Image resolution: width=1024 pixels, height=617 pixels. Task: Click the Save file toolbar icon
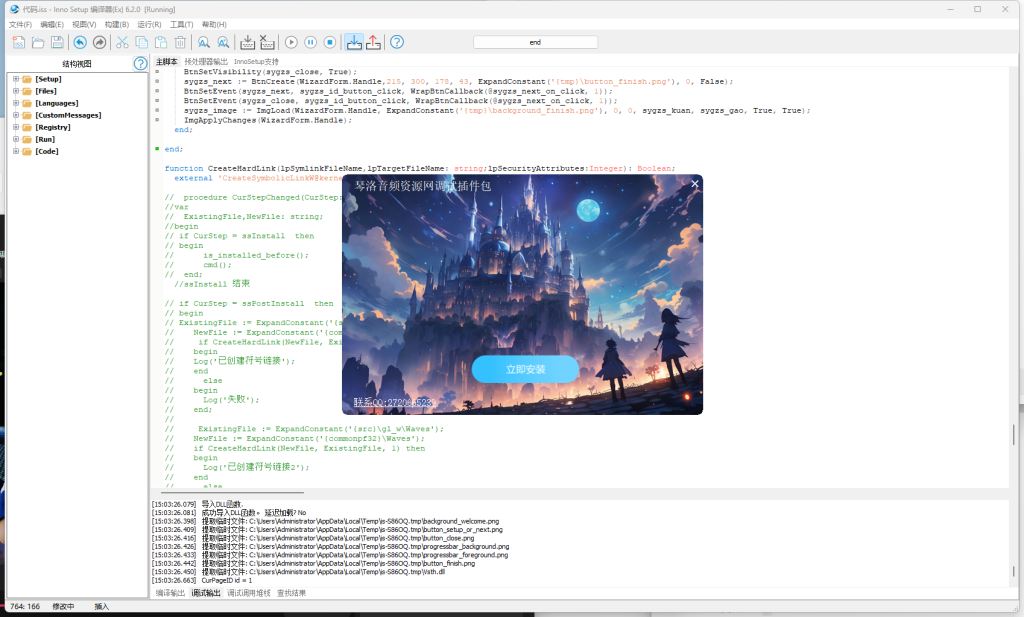pyautogui.click(x=57, y=42)
